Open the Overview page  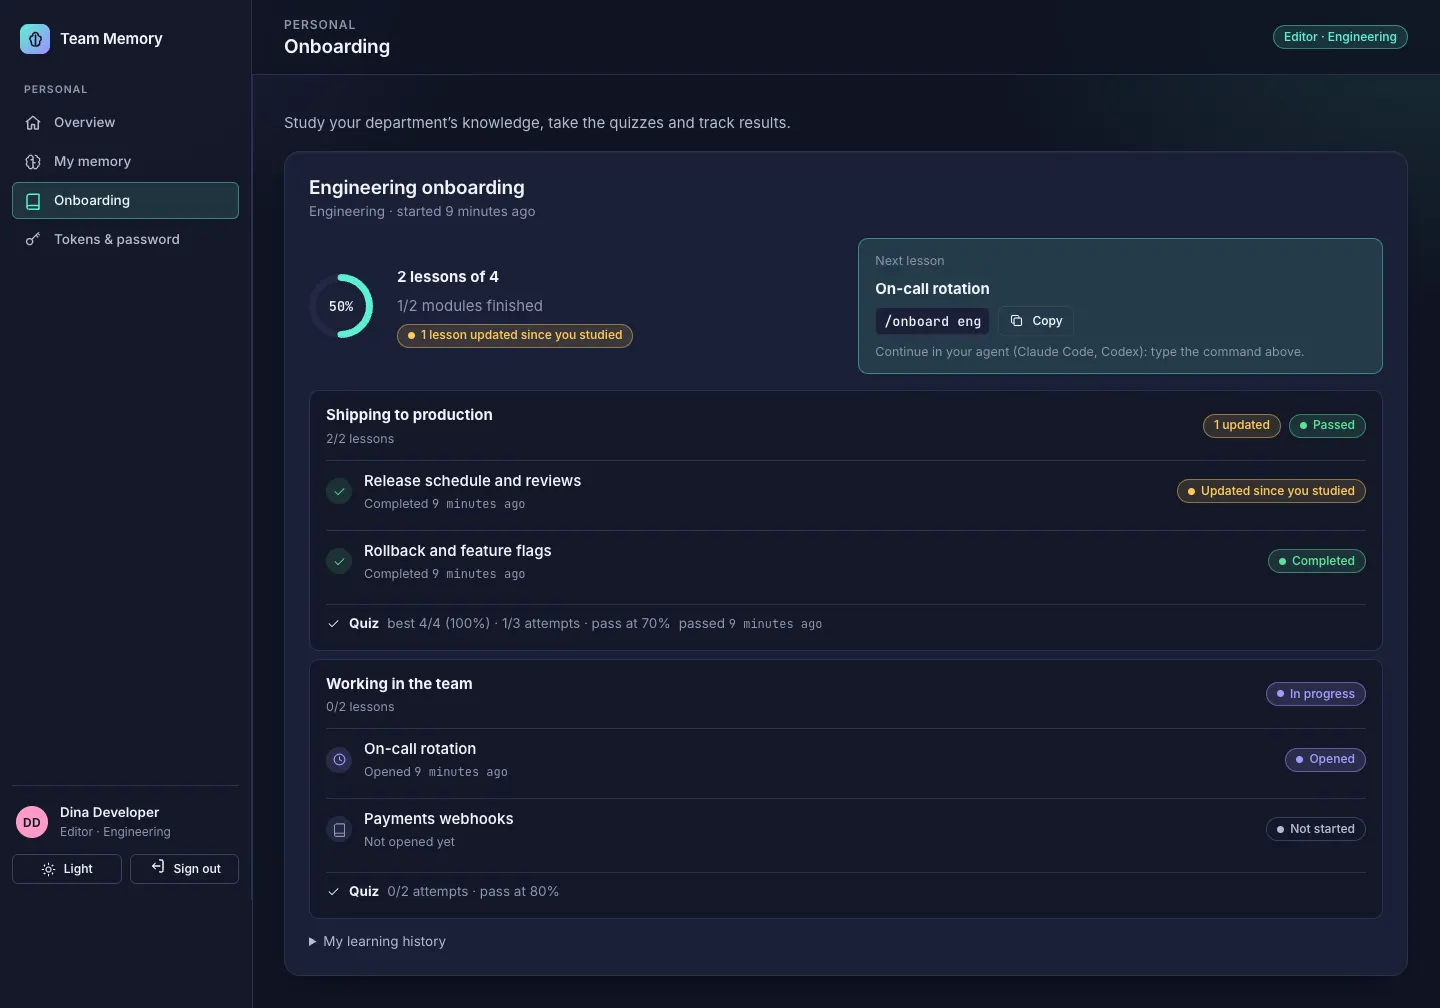125,122
